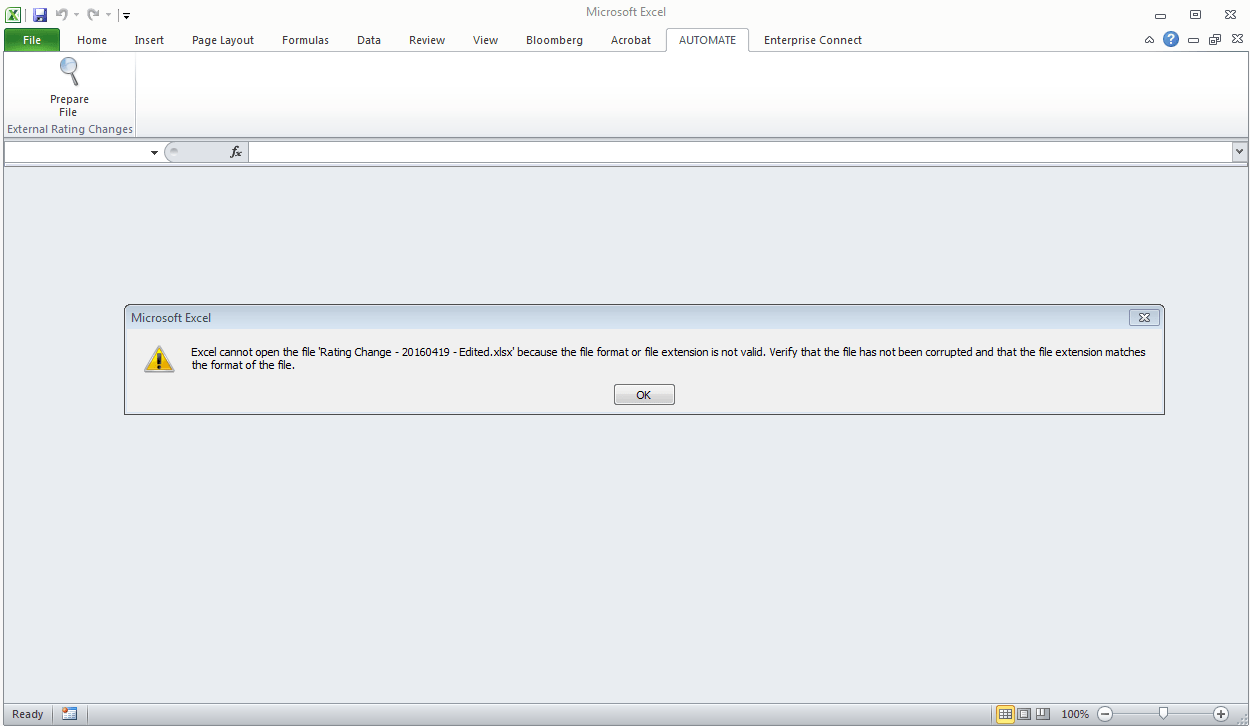Viewport: 1250px width, 726px height.
Task: Minimize the ribbon with the caret icon
Action: click(x=1150, y=40)
